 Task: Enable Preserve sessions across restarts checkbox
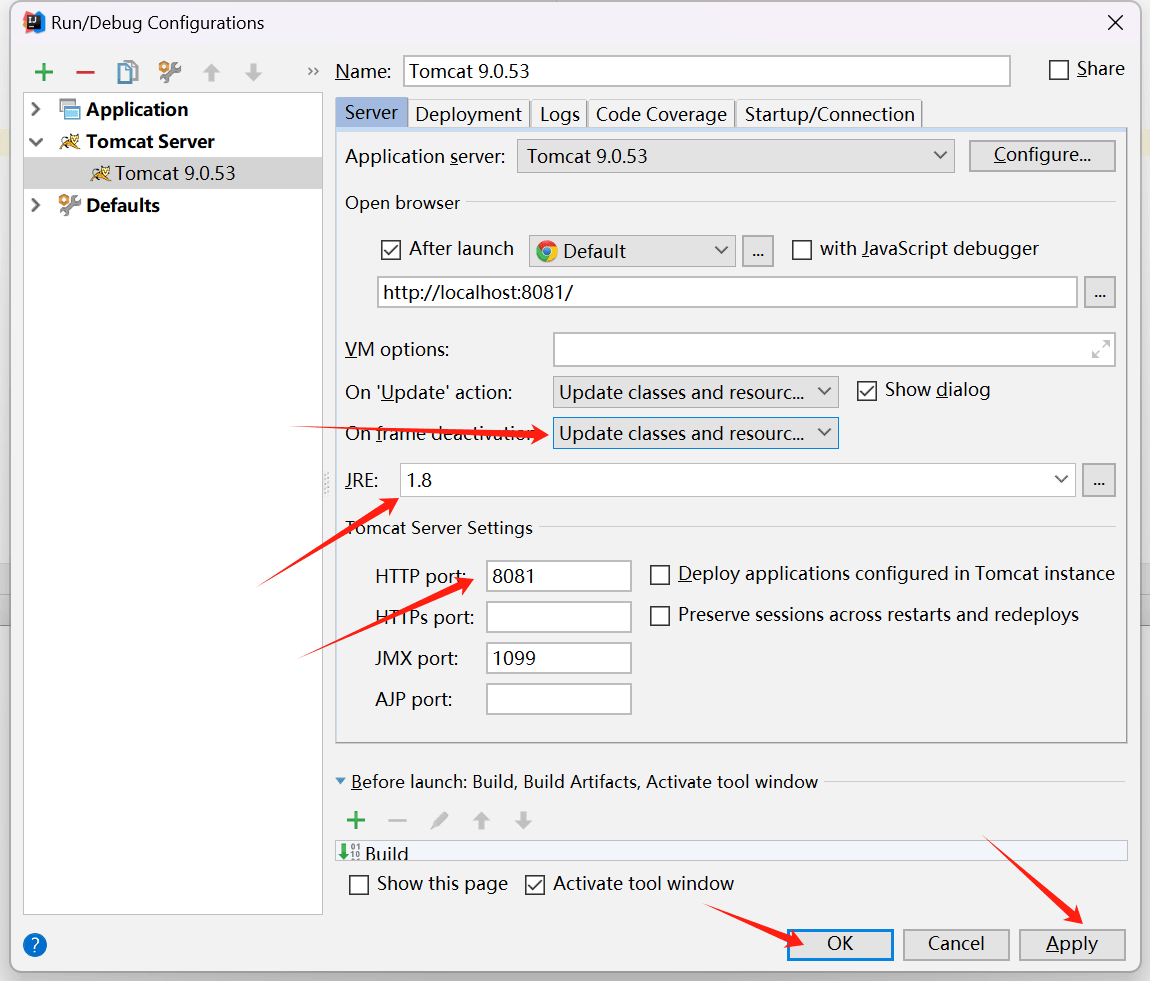[x=660, y=616]
